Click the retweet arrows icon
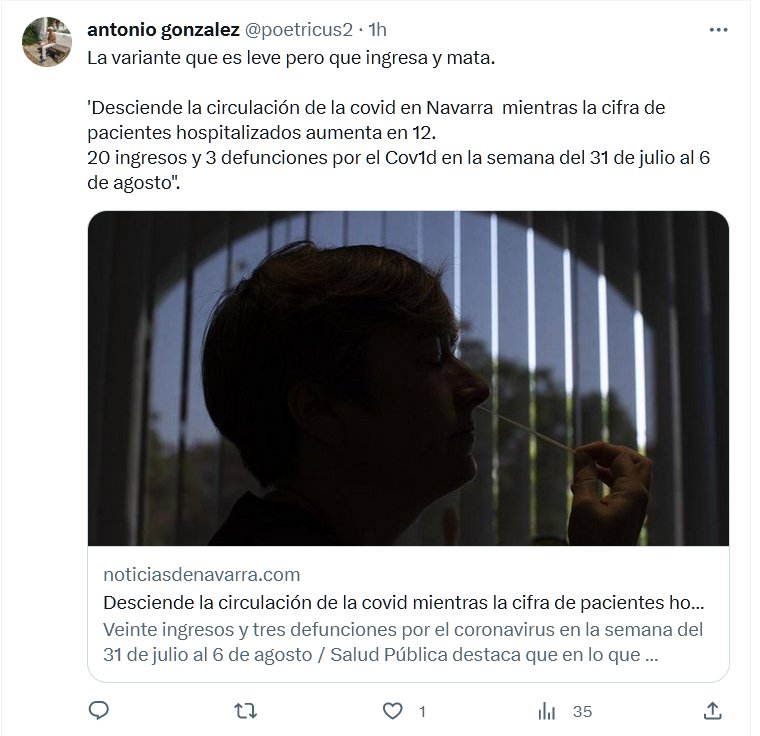This screenshot has height=736, width=760. tap(246, 711)
